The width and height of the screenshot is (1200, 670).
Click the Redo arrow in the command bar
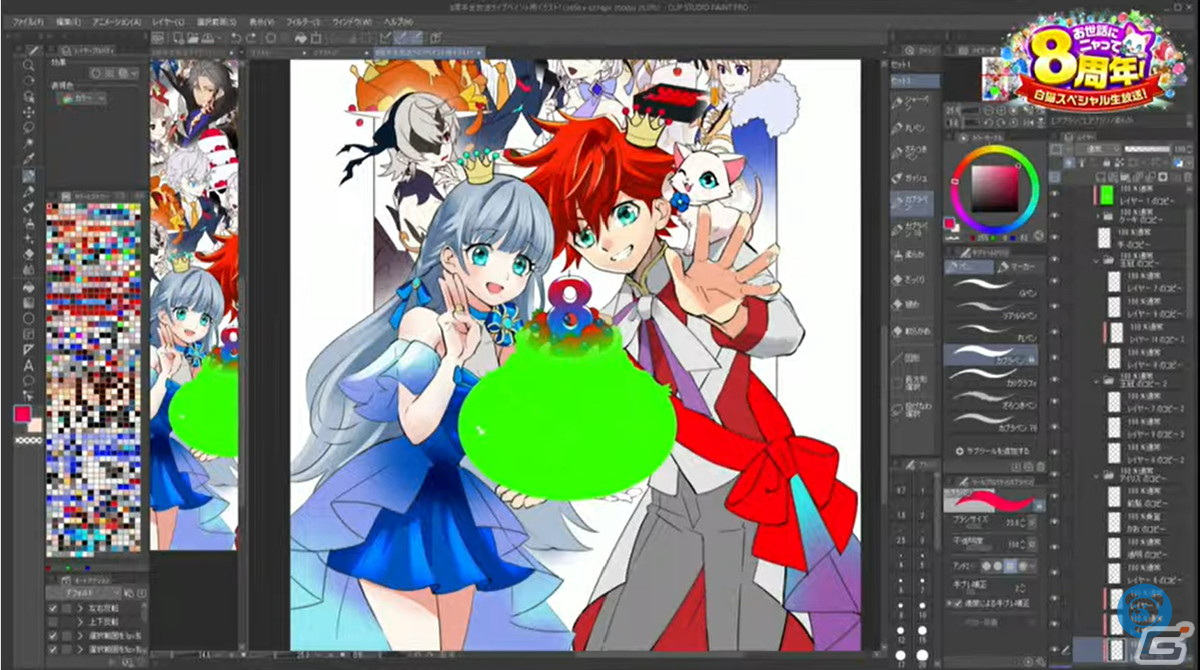coord(252,37)
